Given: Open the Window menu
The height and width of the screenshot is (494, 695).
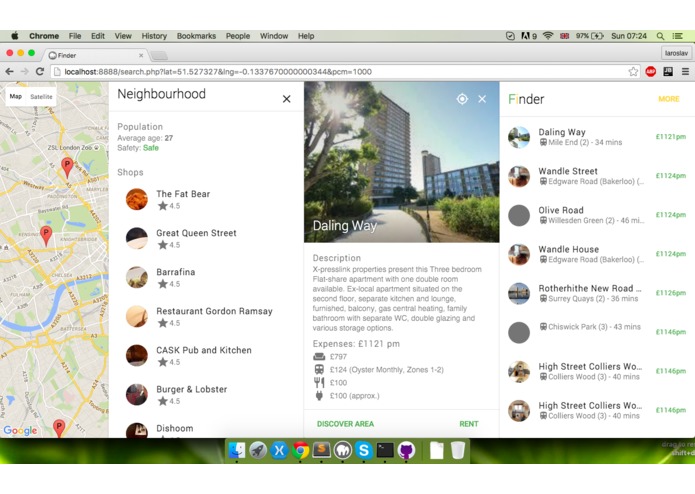Looking at the screenshot, I should (x=274, y=36).
